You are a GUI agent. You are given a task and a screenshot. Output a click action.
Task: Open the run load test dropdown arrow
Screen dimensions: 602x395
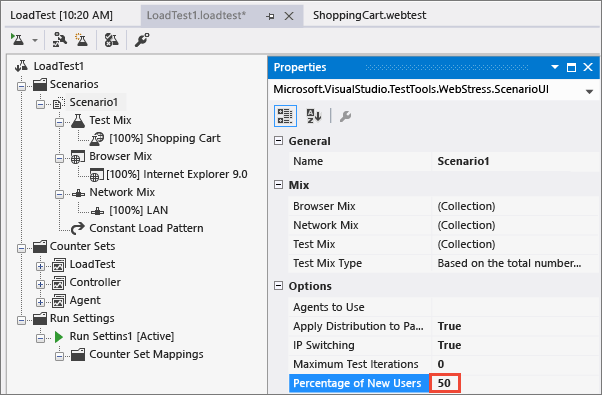35,40
